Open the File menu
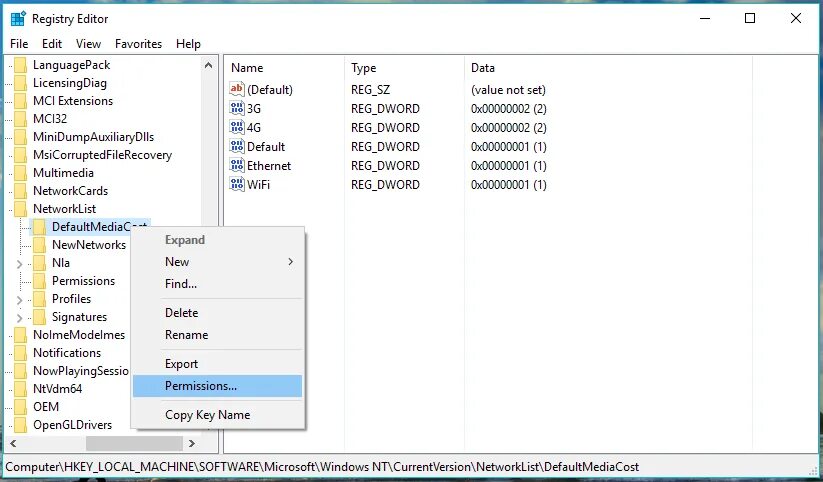 19,44
